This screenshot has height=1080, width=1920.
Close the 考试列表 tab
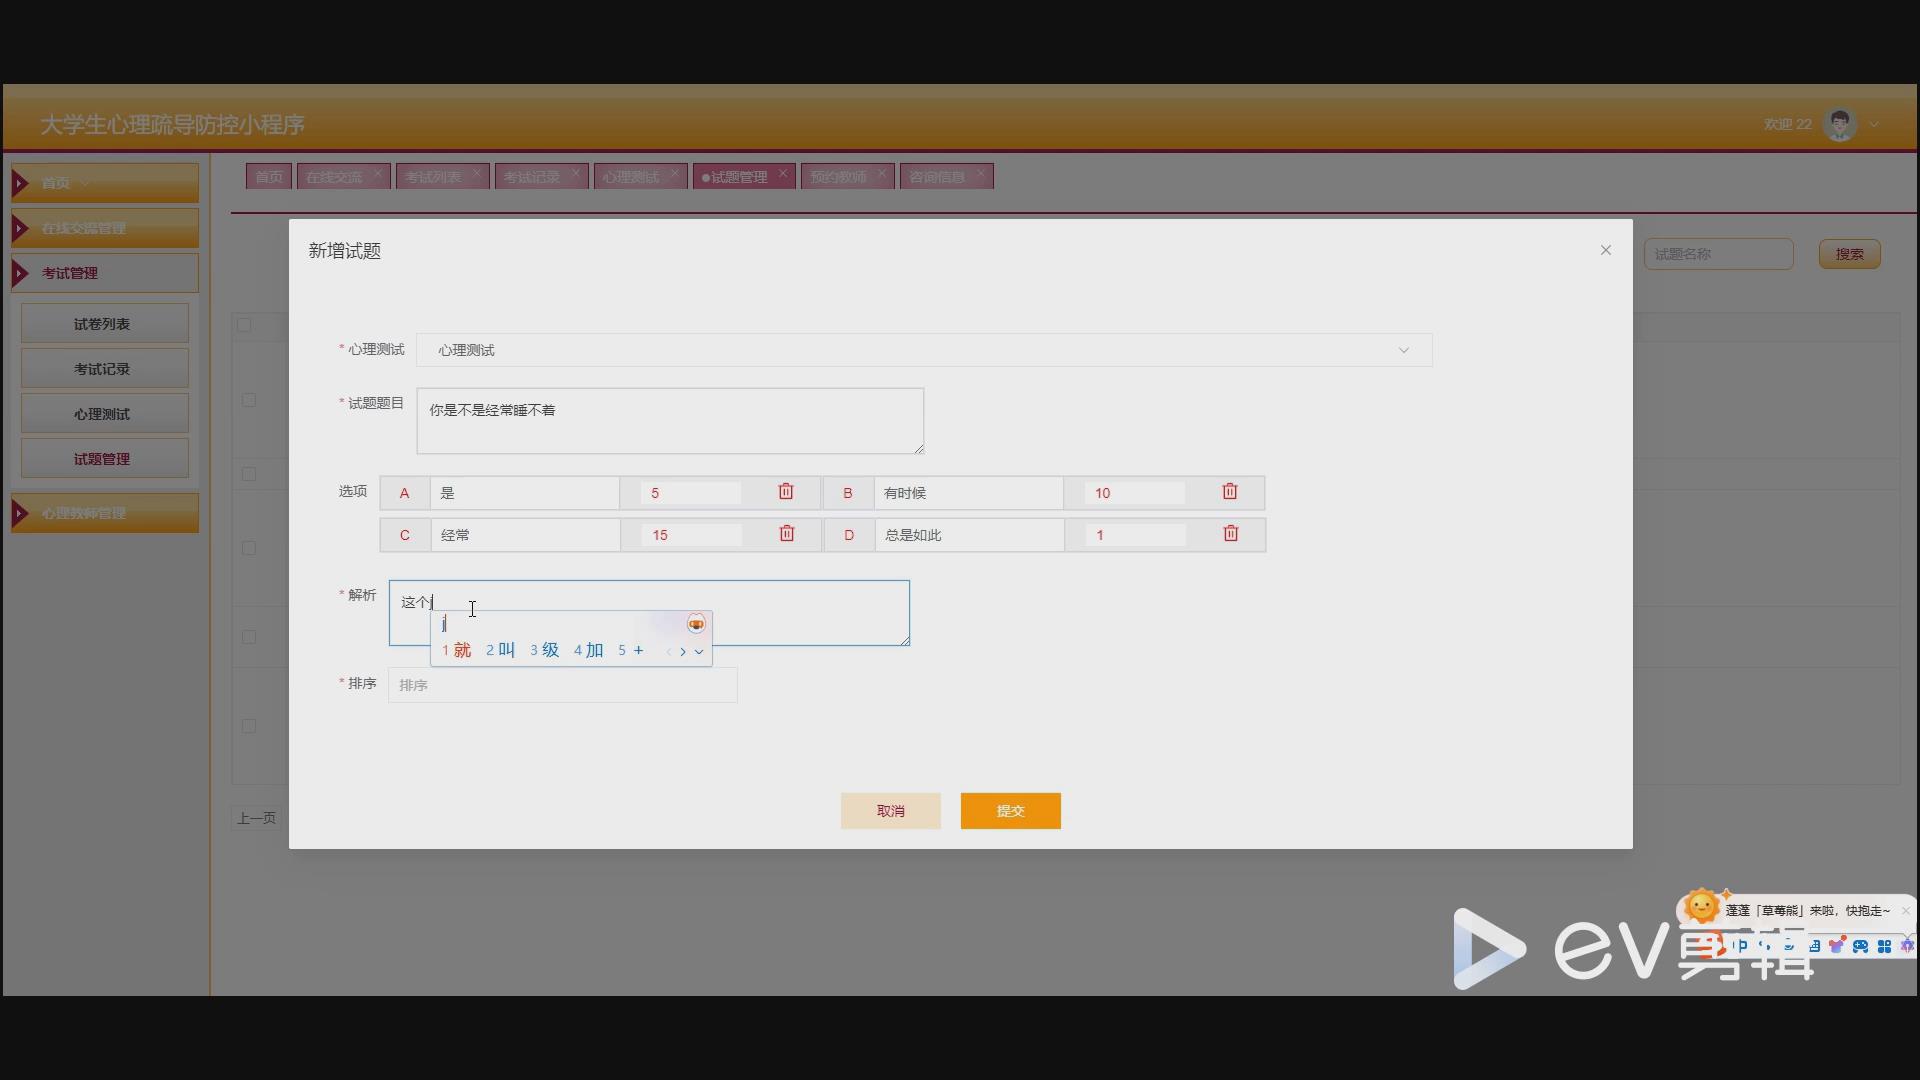pyautogui.click(x=477, y=174)
